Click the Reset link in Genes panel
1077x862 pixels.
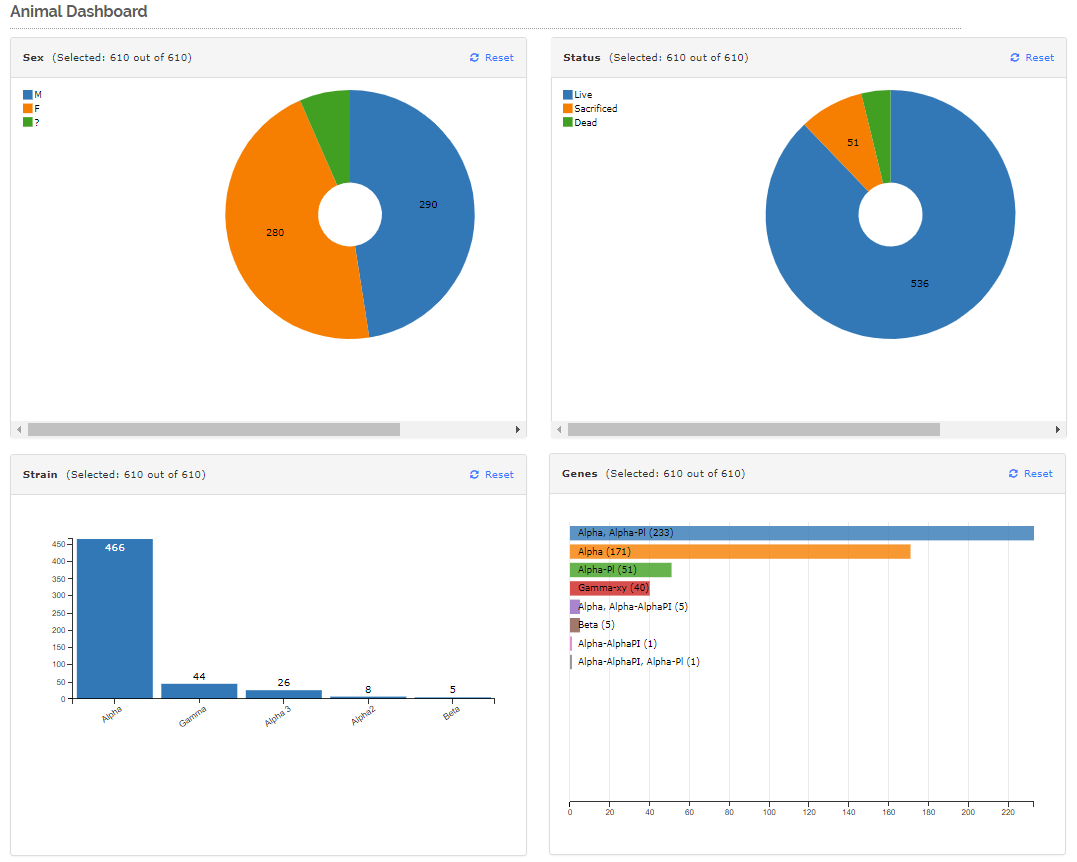pyautogui.click(x=1038, y=474)
